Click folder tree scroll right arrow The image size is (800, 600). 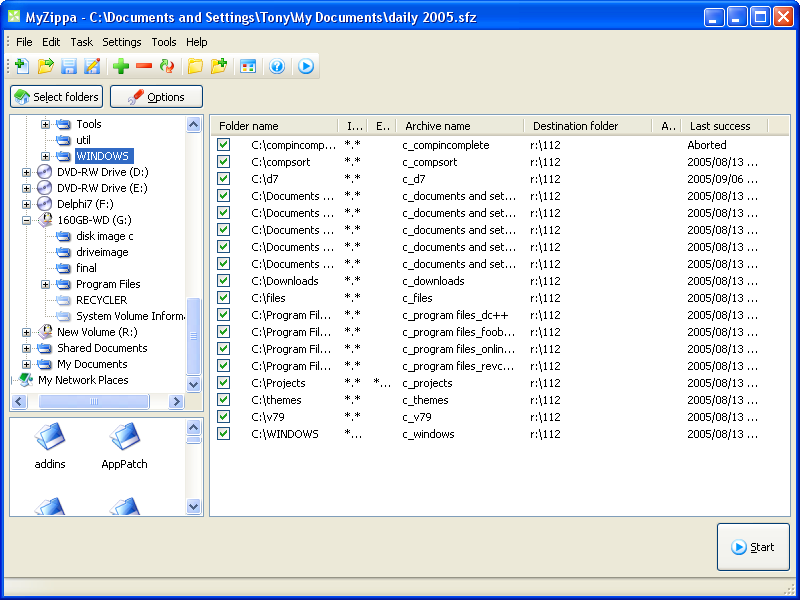(176, 402)
